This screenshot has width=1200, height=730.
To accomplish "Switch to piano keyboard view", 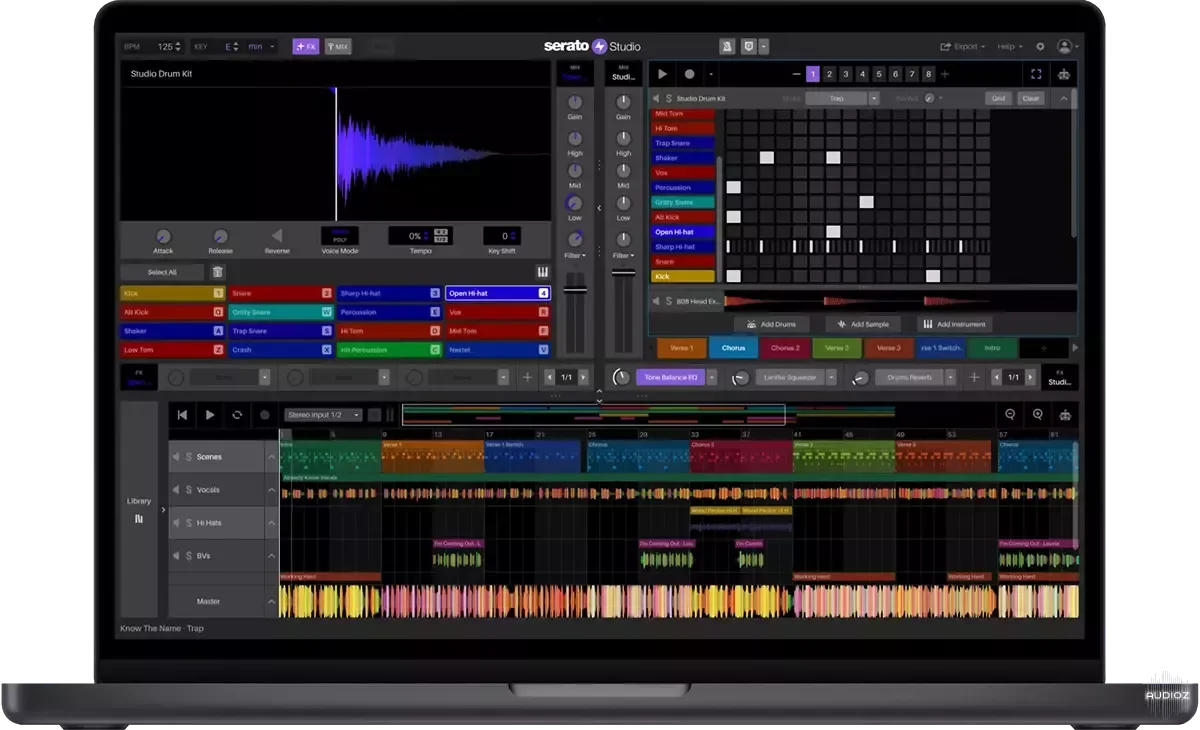I will 542,272.
